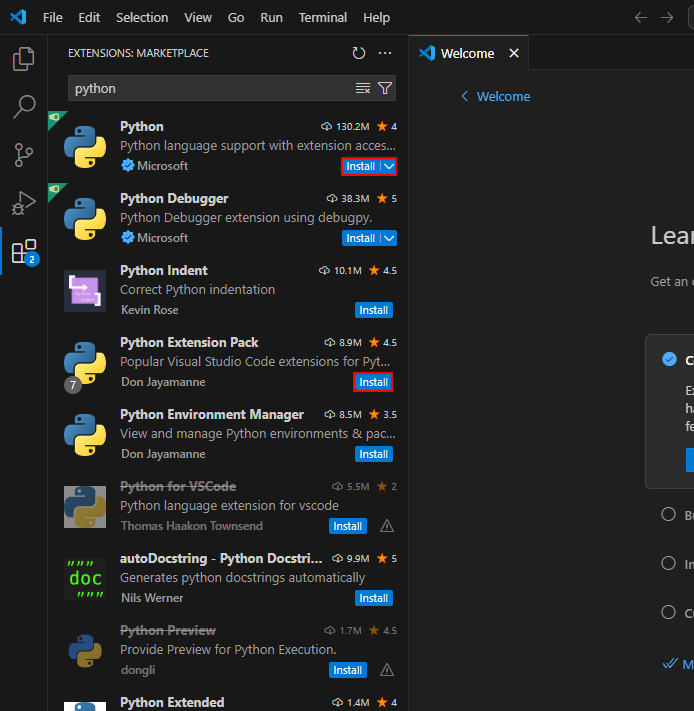
Task: Open the Help menu
Action: 376,18
